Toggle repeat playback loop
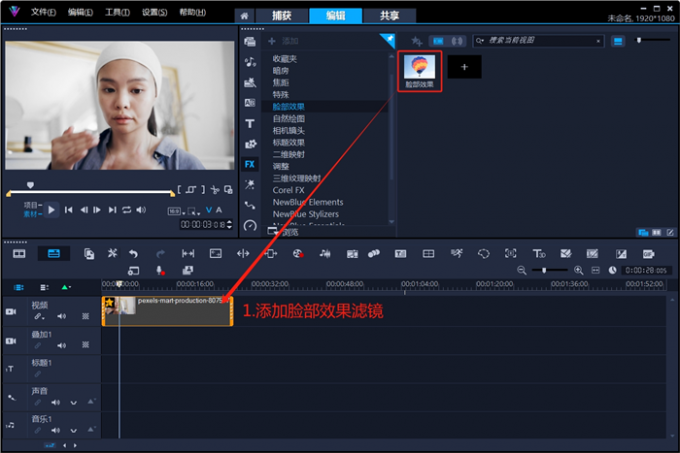Screen dimensions: 680x453 [x=127, y=210]
